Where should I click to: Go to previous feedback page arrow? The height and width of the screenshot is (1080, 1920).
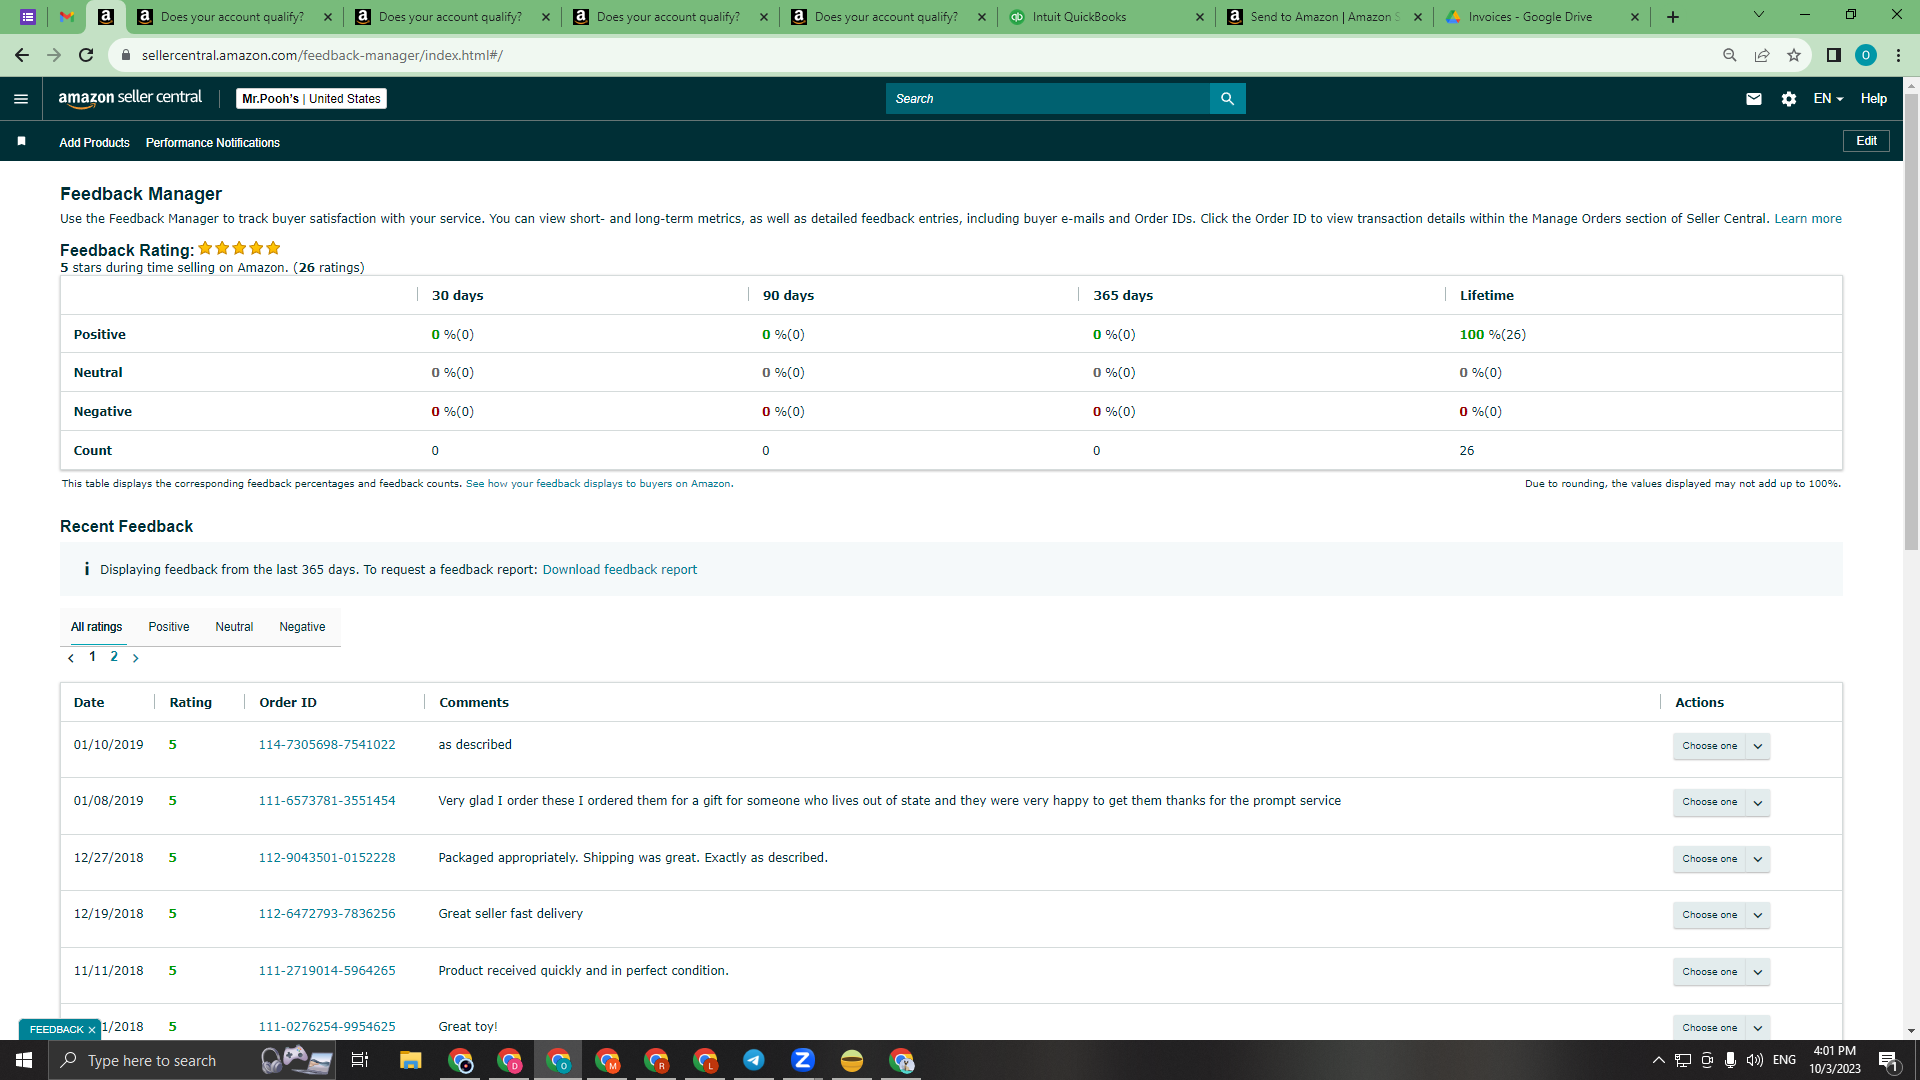(71, 658)
